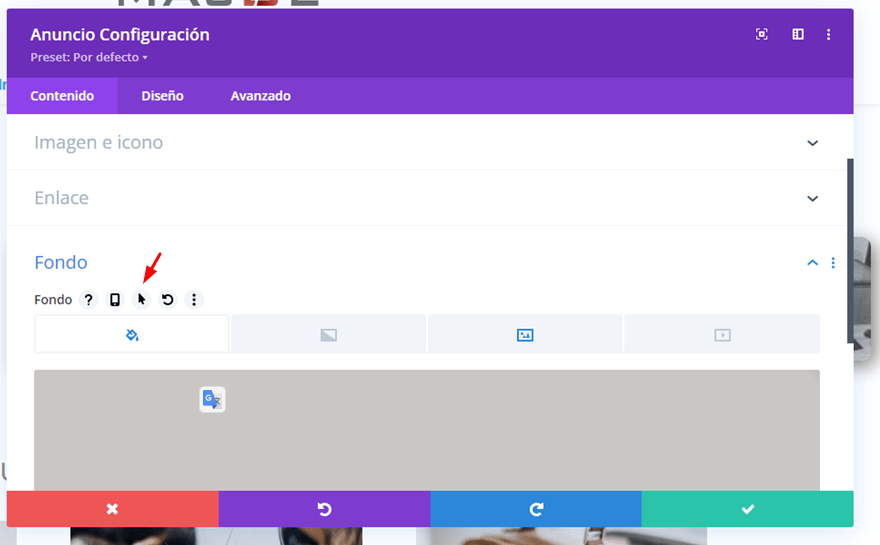Click the Google Translate floating icon
The image size is (880, 545).
212,400
